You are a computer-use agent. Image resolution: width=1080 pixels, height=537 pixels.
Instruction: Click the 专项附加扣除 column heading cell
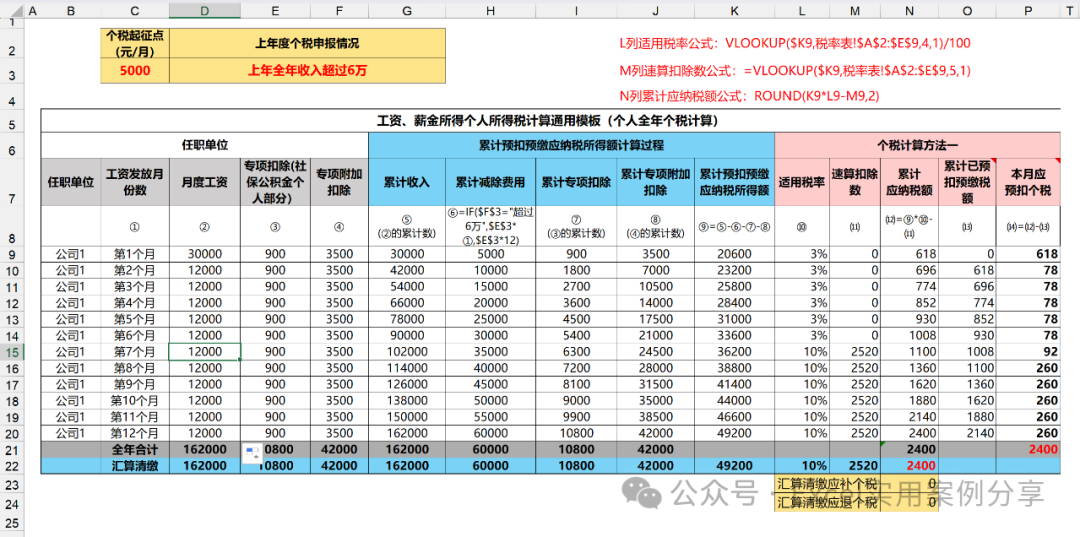pos(339,182)
